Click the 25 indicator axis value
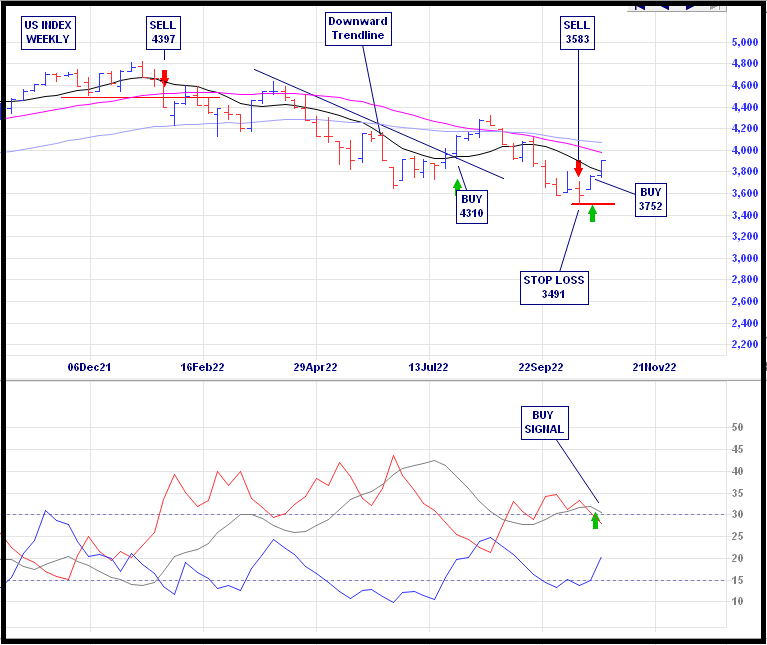 pos(738,536)
